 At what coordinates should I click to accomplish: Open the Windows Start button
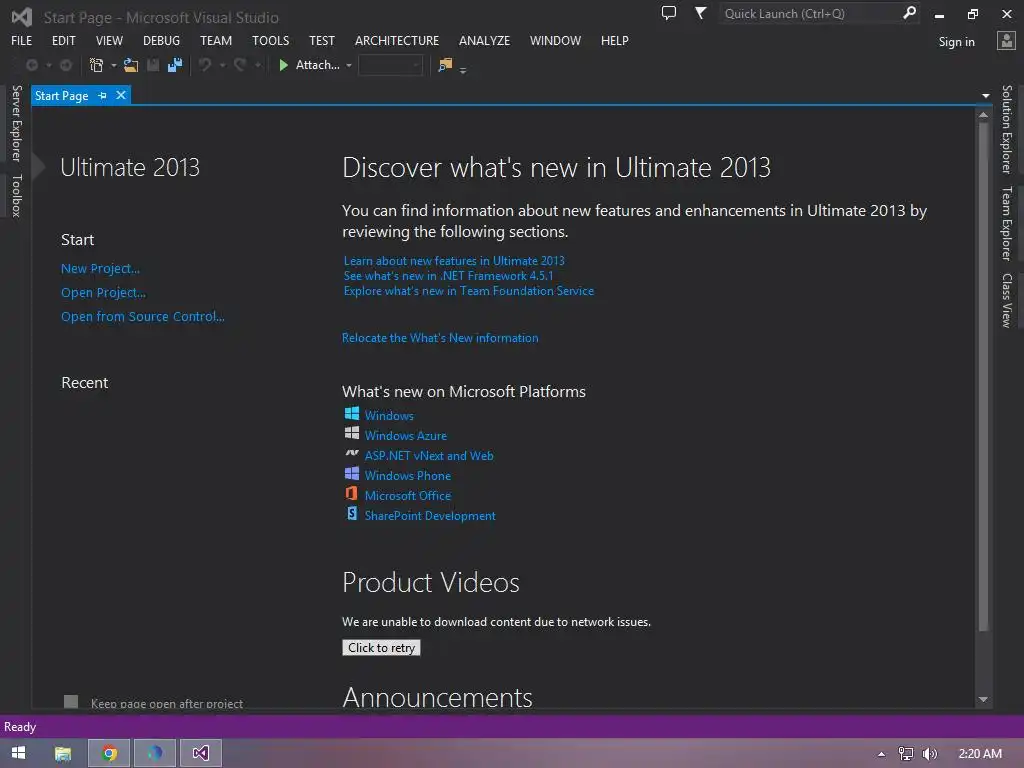(x=18, y=753)
